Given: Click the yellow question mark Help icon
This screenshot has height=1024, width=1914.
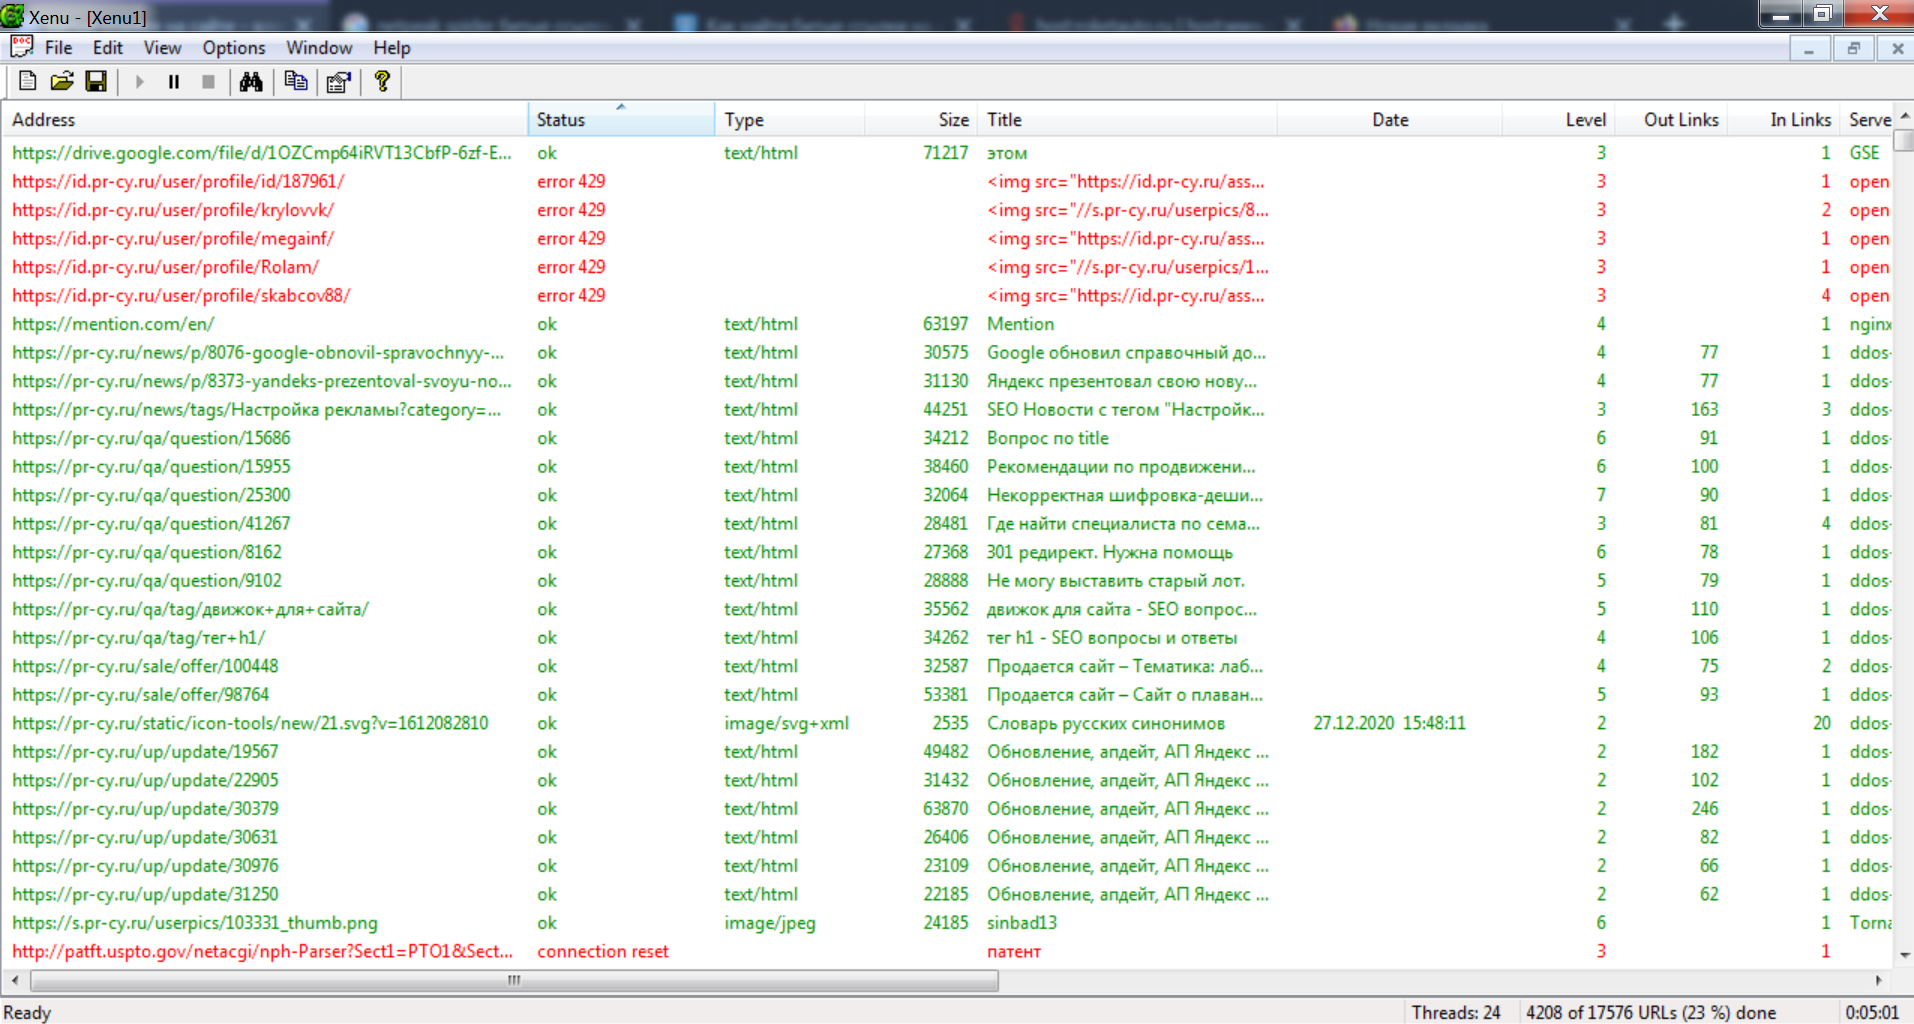Looking at the screenshot, I should (x=382, y=82).
